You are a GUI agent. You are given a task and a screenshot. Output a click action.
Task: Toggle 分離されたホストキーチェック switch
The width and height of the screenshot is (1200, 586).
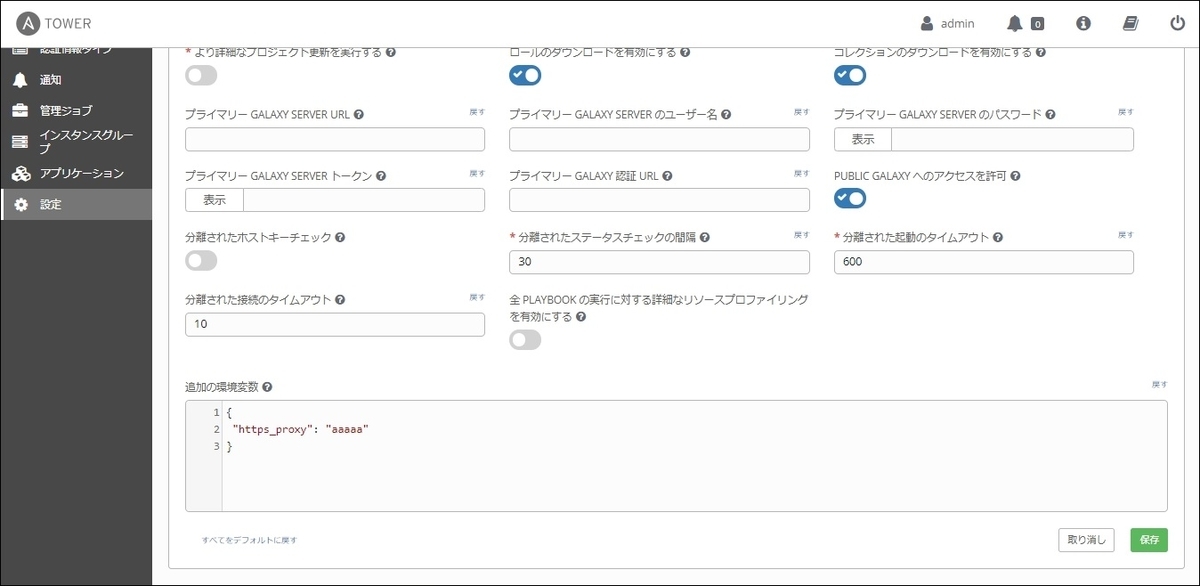201,261
